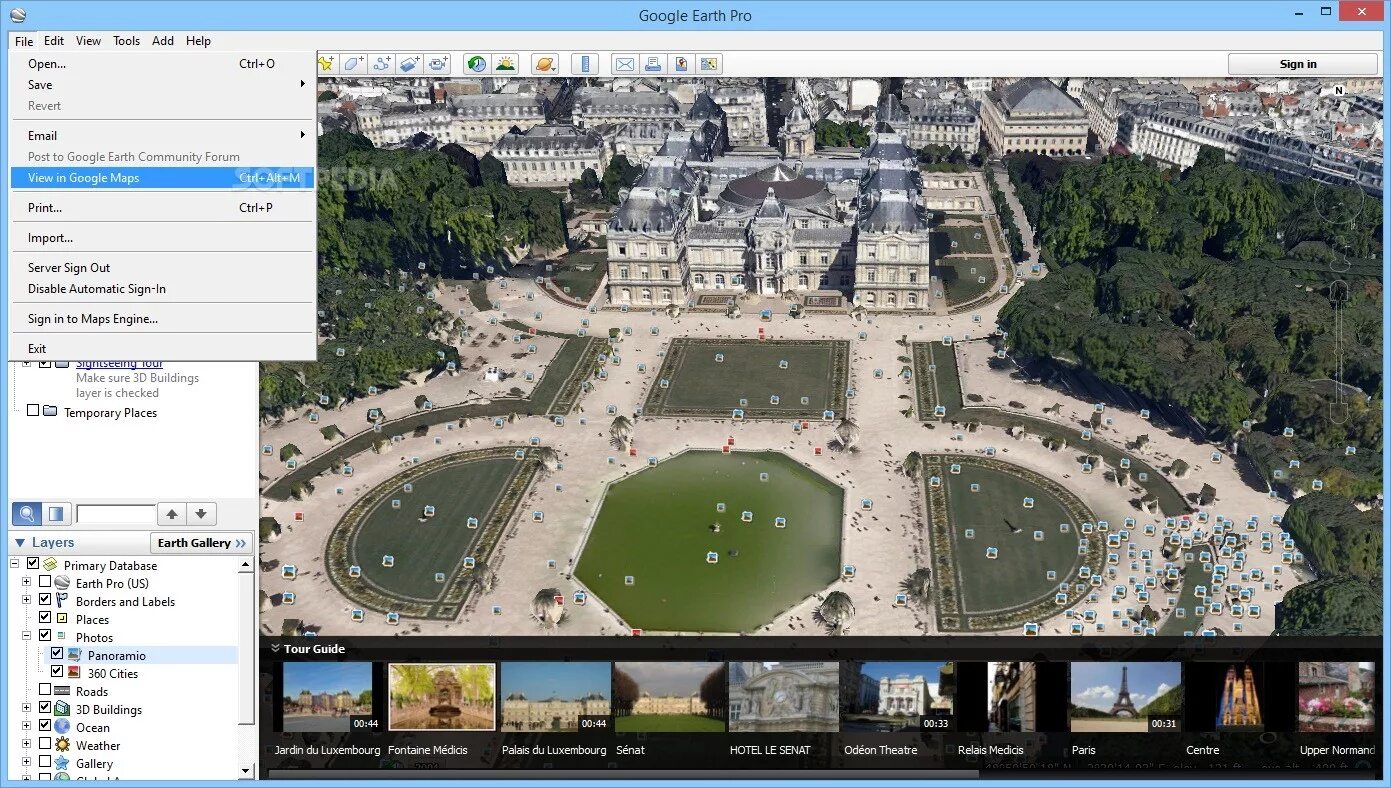1391x788 pixels.
Task: Click the Add Placemark pushpin icon
Action: 326,64
